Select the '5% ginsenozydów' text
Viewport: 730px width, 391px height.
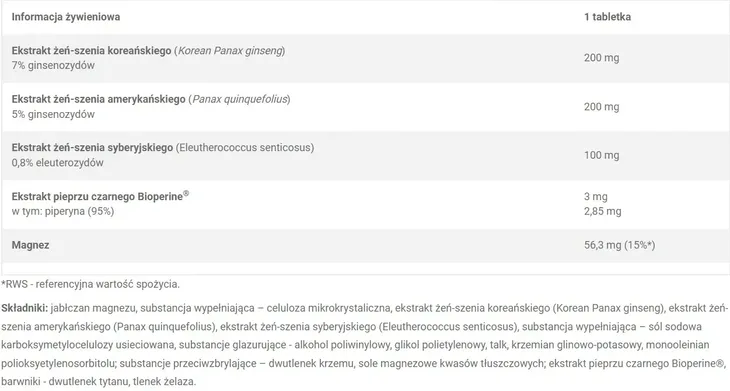(53, 114)
